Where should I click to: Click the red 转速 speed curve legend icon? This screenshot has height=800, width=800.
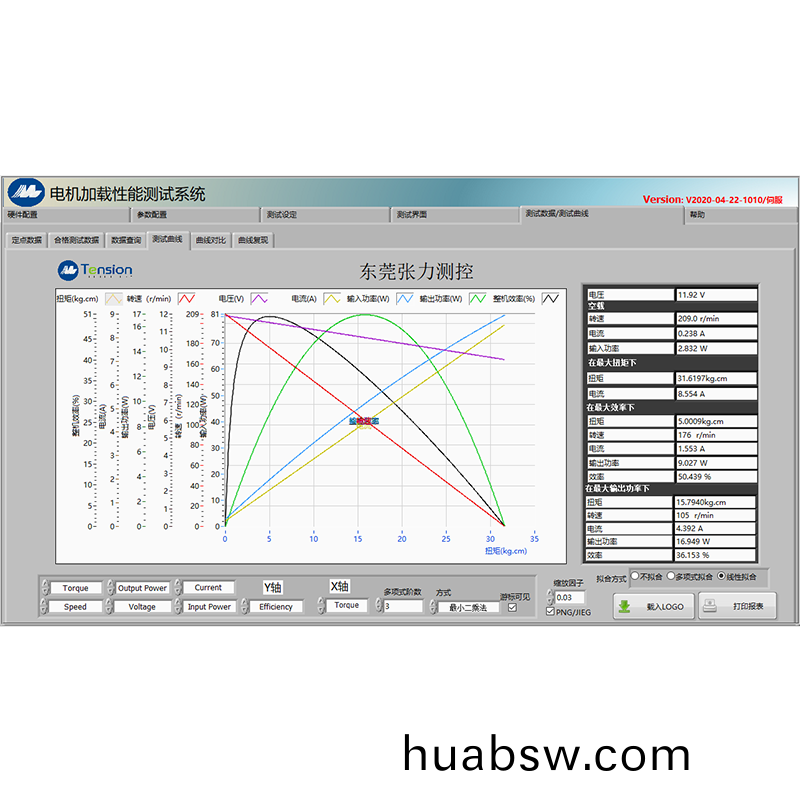pos(186,298)
